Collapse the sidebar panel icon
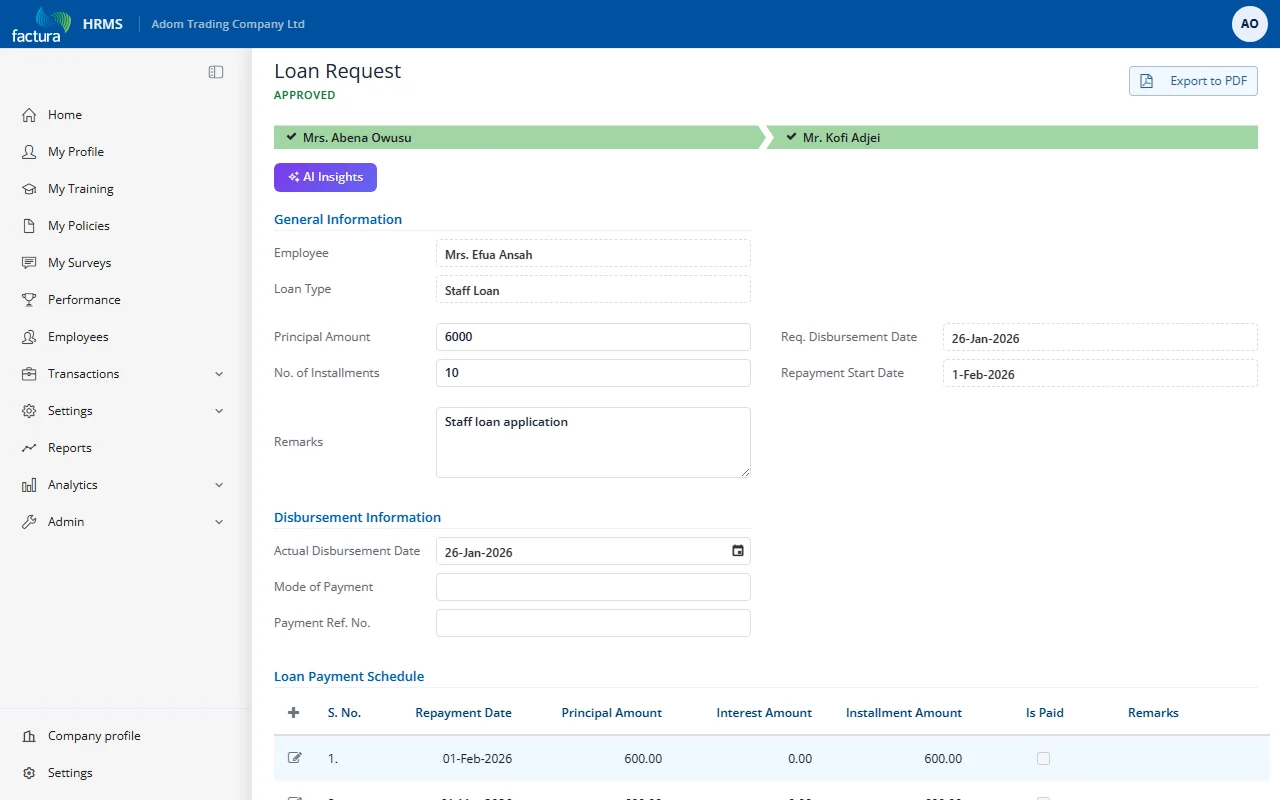The height and width of the screenshot is (800, 1280). pos(216,72)
